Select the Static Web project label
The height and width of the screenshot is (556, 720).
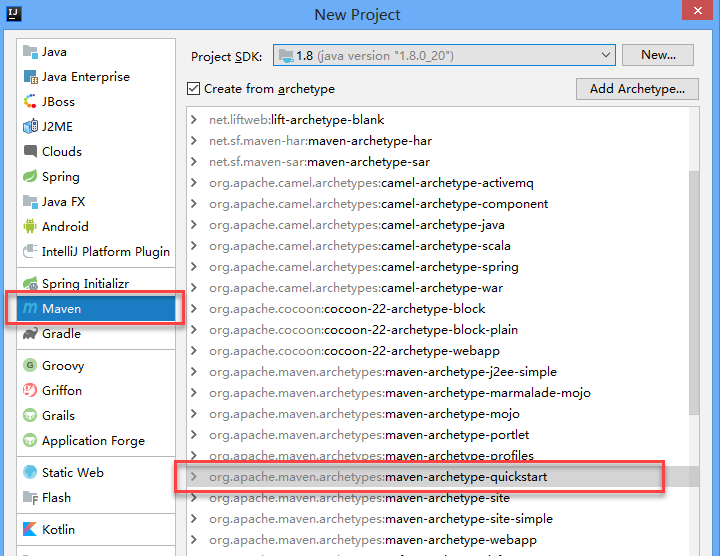click(x=73, y=472)
